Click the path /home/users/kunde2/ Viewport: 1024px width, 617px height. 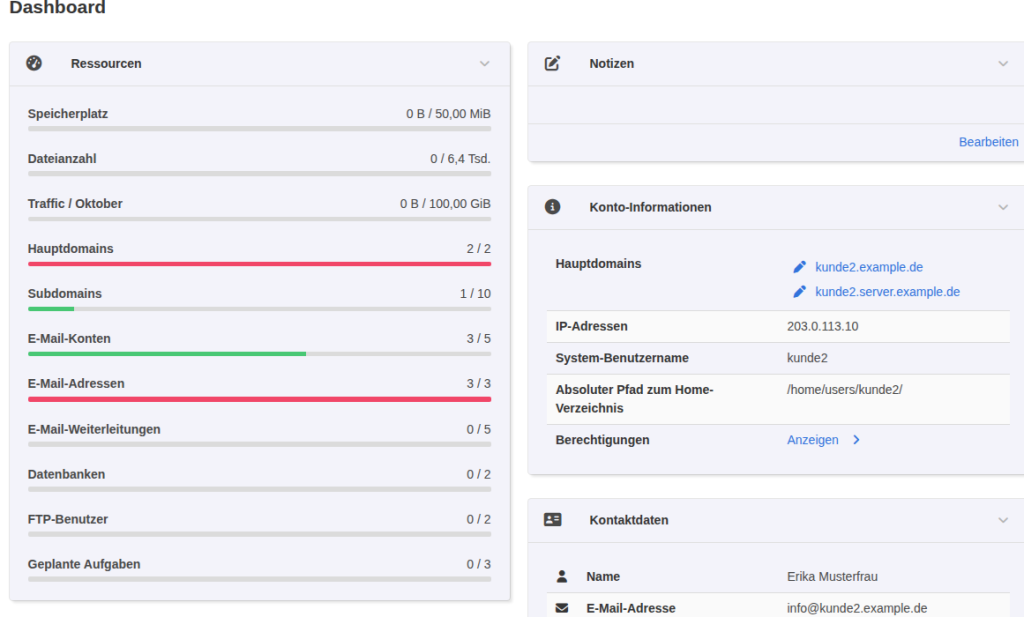844,390
